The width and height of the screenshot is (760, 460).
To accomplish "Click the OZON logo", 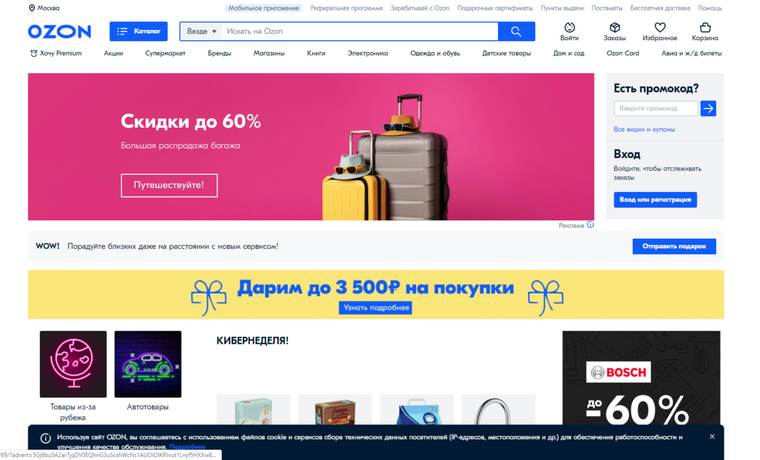I will point(59,32).
